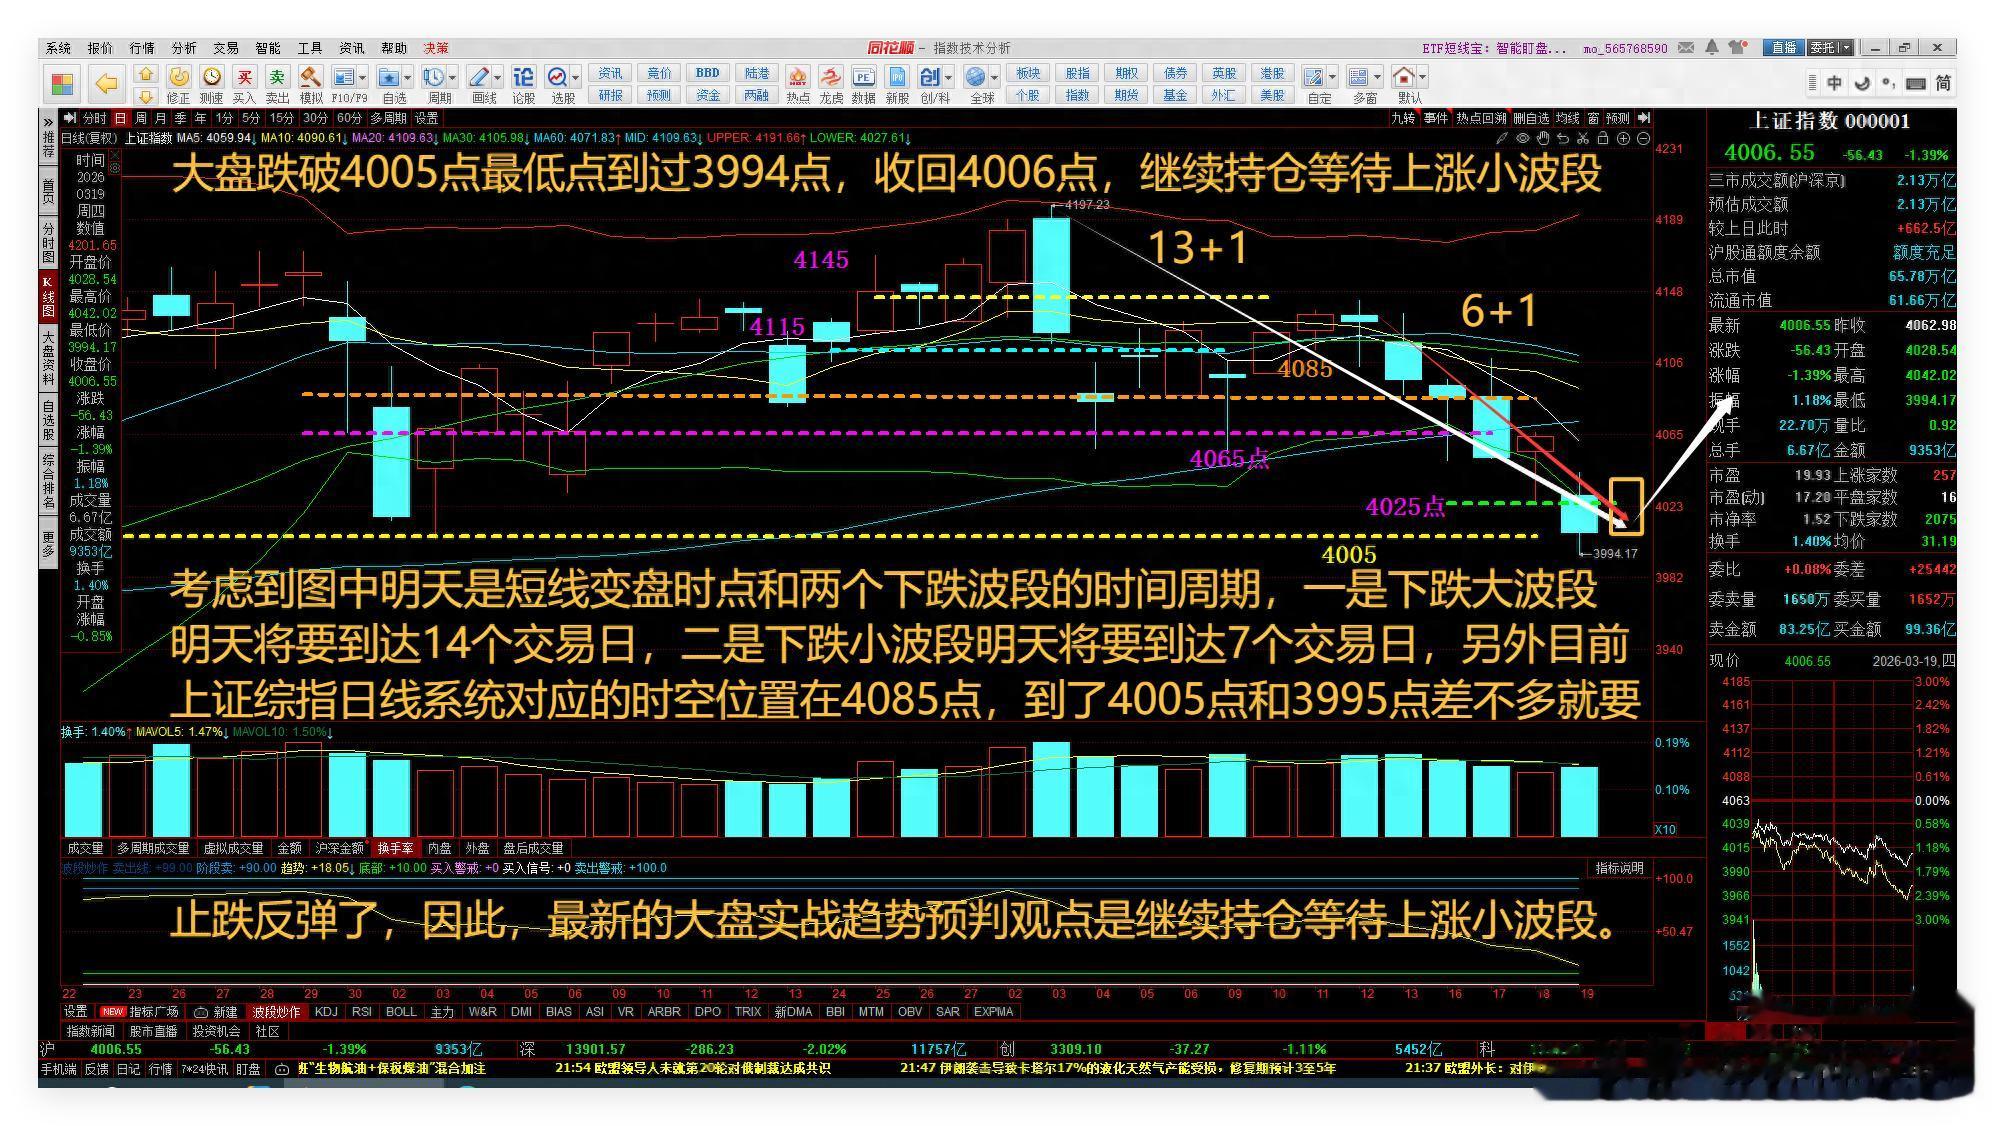Switch to the 60分 period tab
The width and height of the screenshot is (1995, 1126).
click(349, 118)
